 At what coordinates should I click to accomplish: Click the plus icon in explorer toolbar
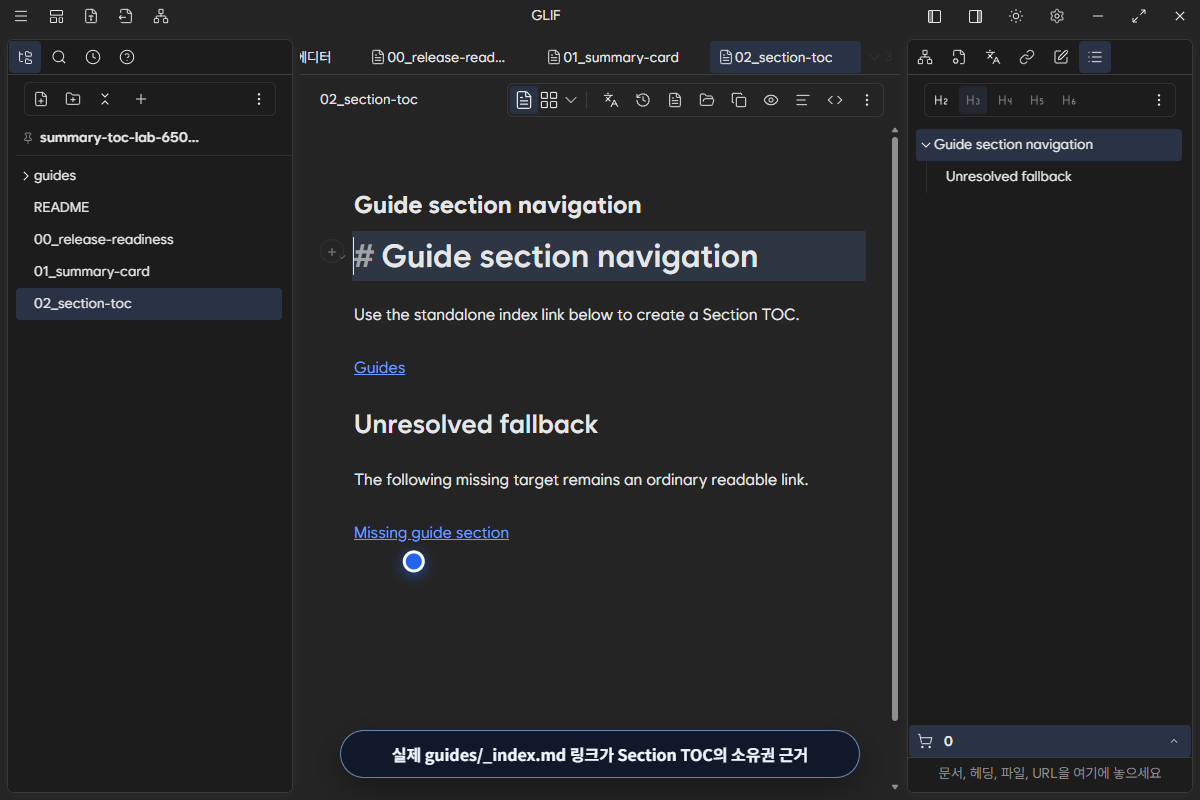(x=141, y=99)
